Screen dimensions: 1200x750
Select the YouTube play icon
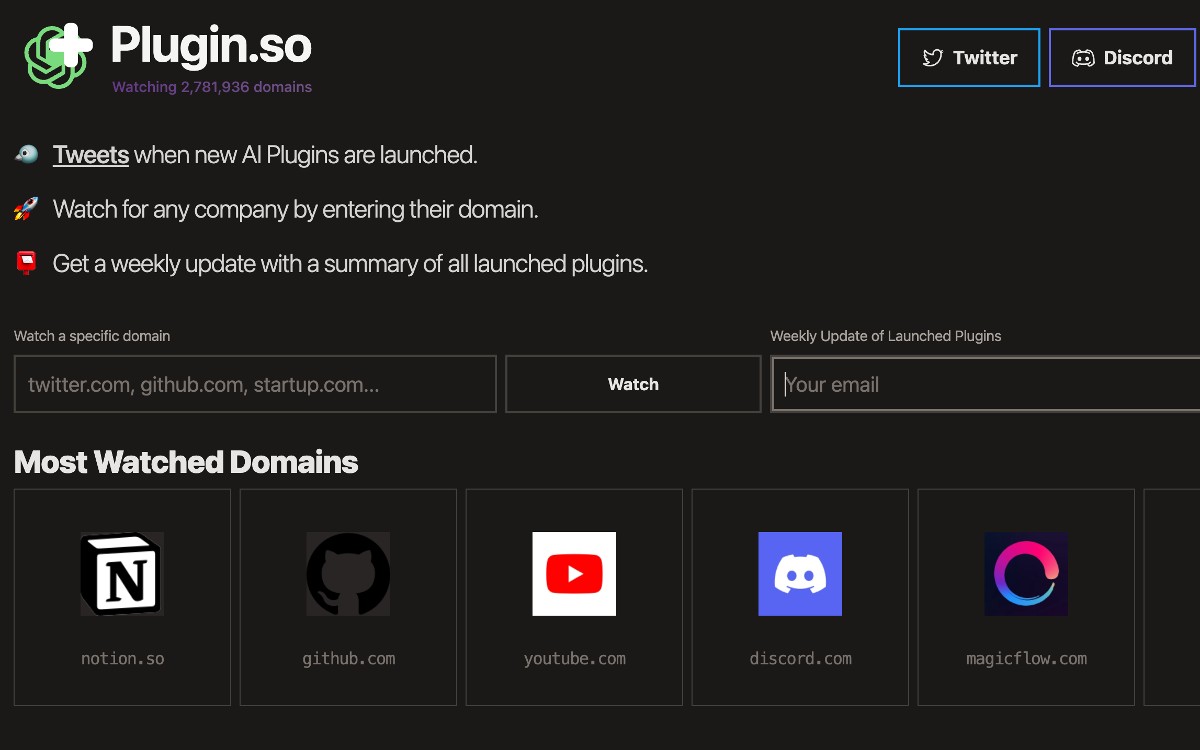573,574
